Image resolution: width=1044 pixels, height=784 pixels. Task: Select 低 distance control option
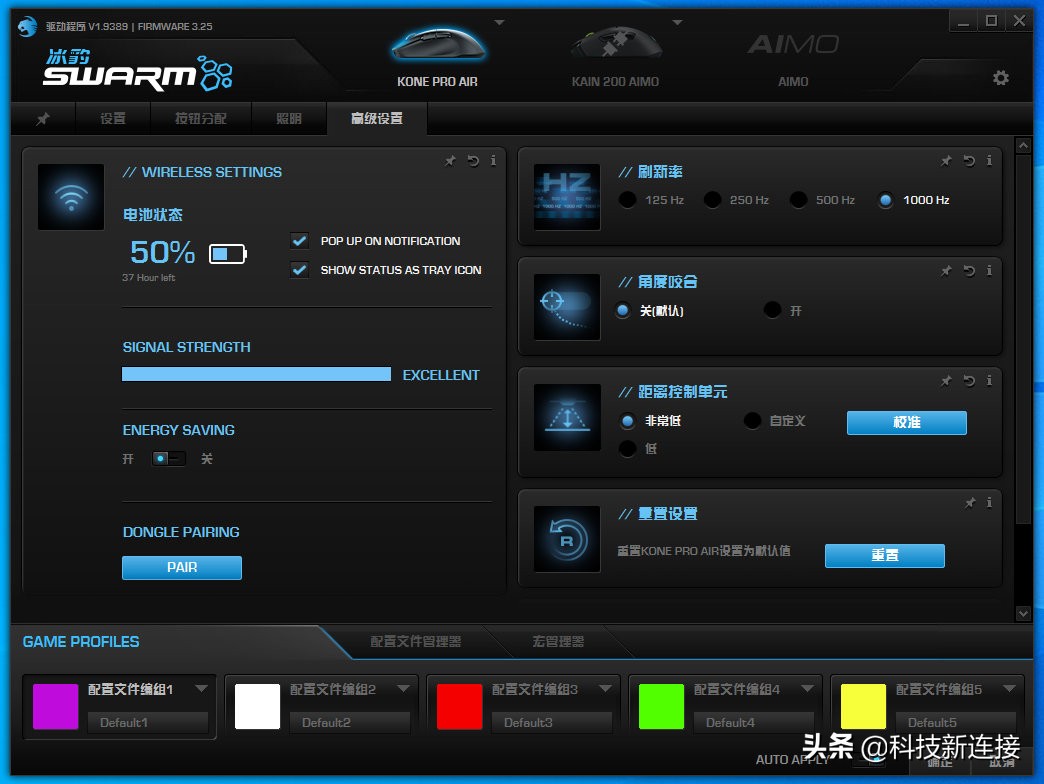[x=627, y=449]
